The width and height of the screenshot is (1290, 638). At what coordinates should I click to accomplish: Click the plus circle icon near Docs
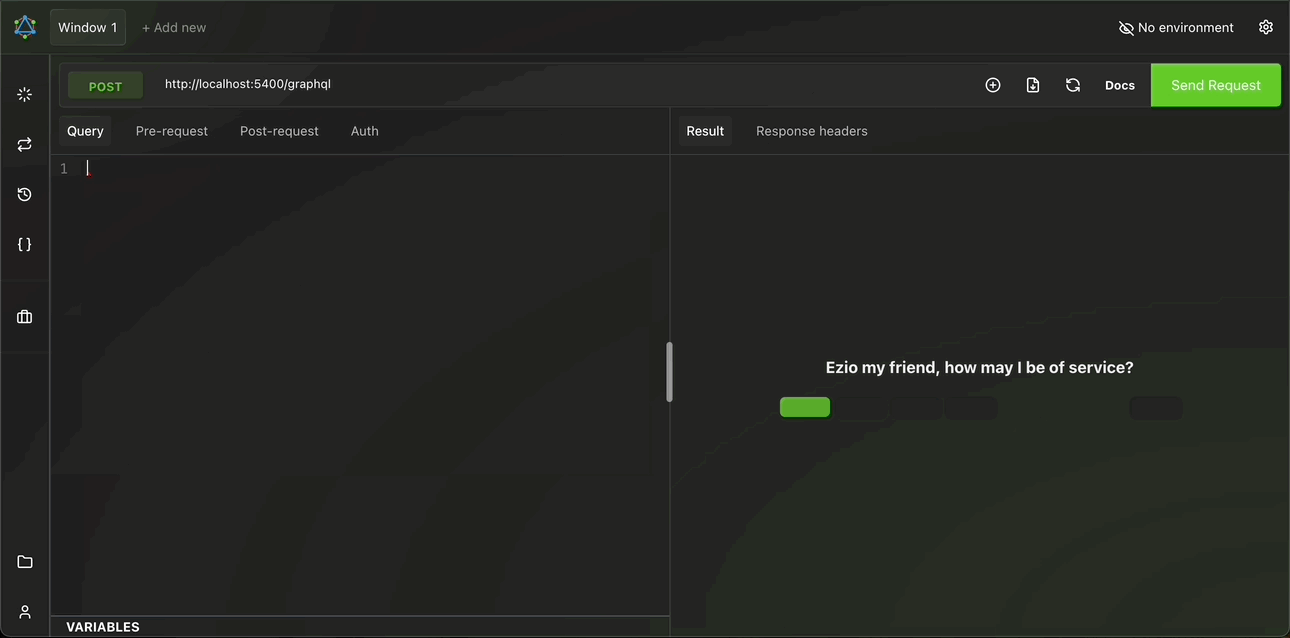tap(993, 85)
